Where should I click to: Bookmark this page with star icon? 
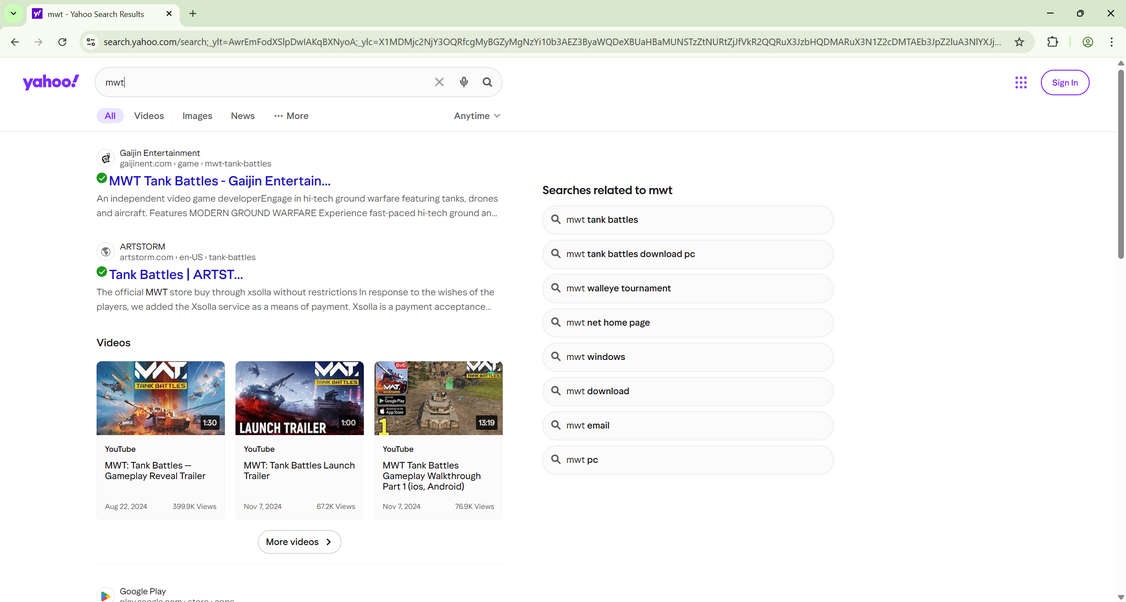[1019, 42]
